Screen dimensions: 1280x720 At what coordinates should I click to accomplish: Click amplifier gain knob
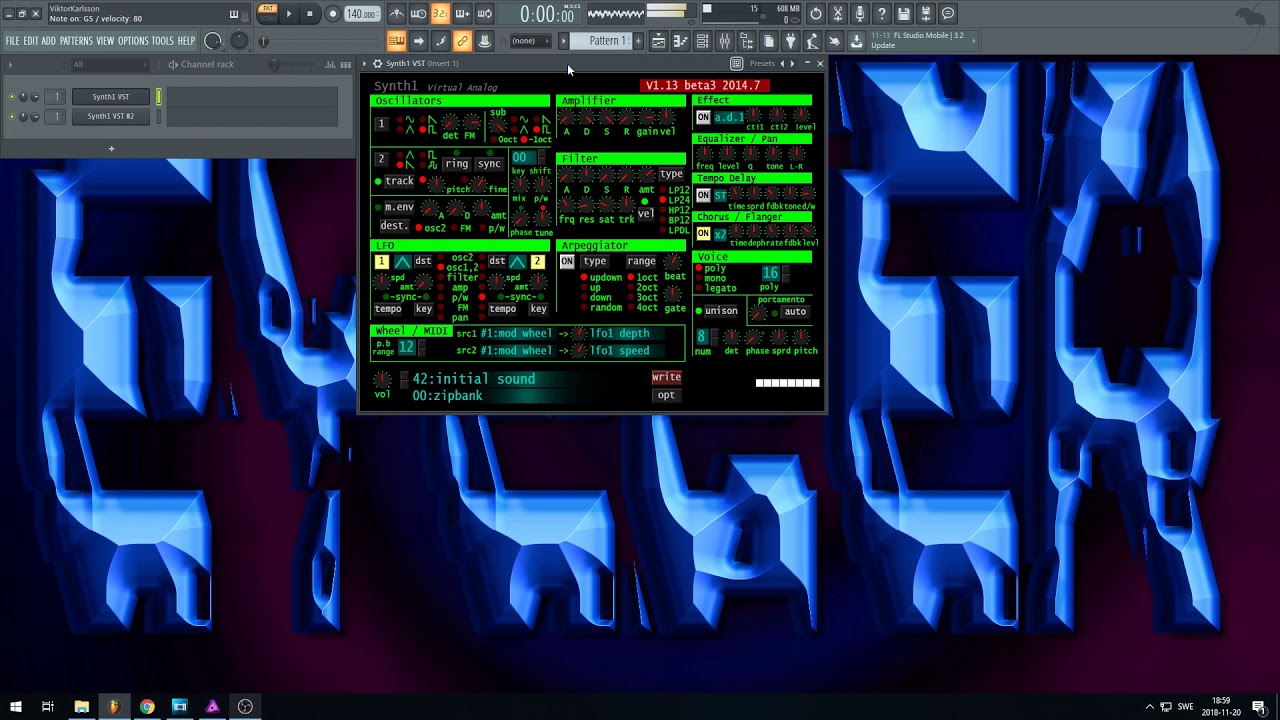coord(646,118)
